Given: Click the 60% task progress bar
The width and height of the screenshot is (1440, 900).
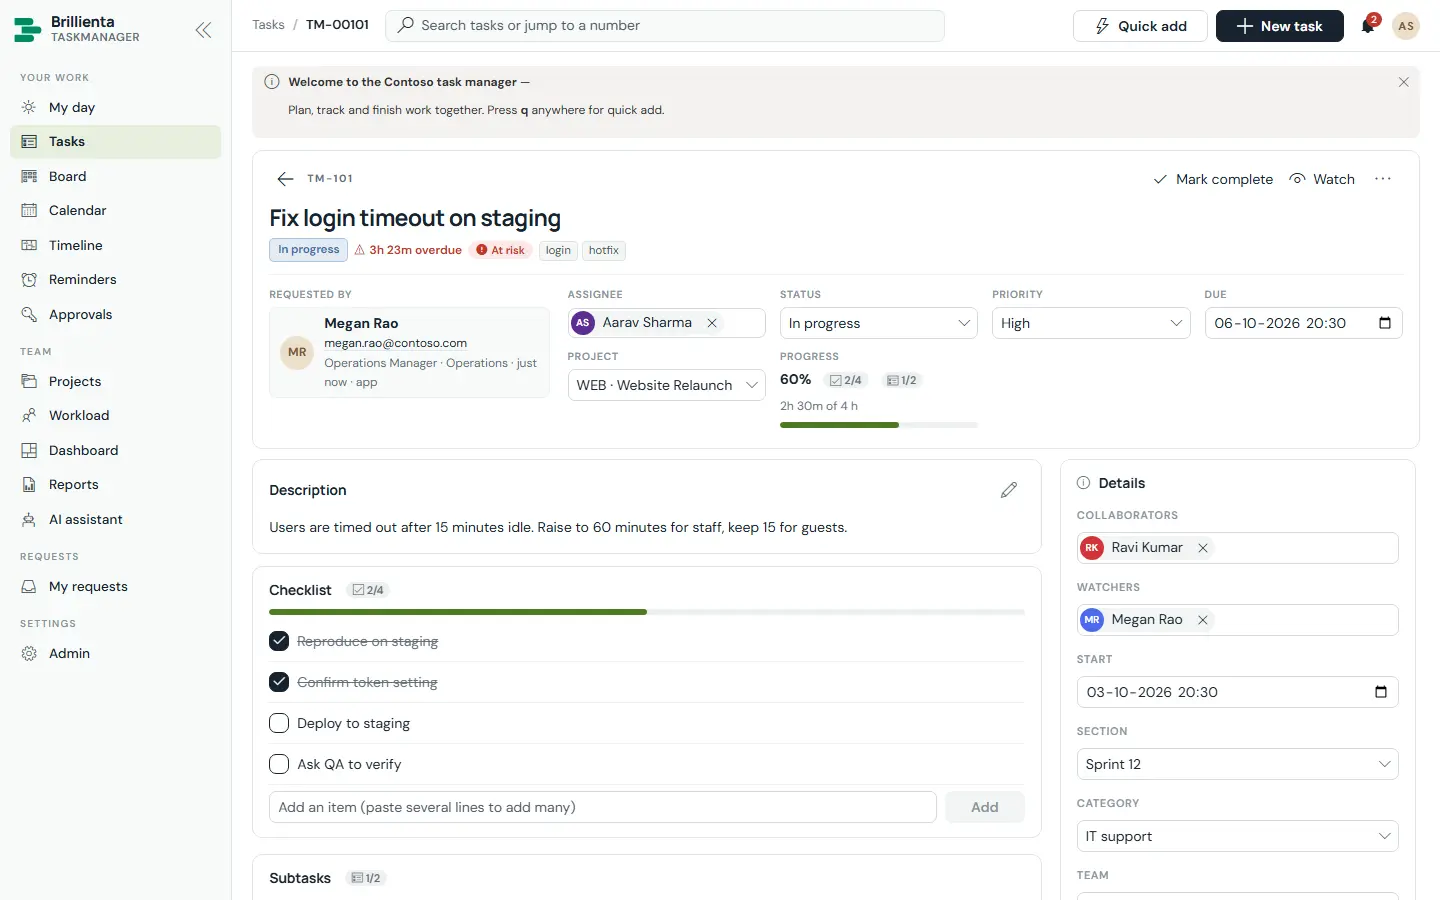Looking at the screenshot, I should coord(879,425).
